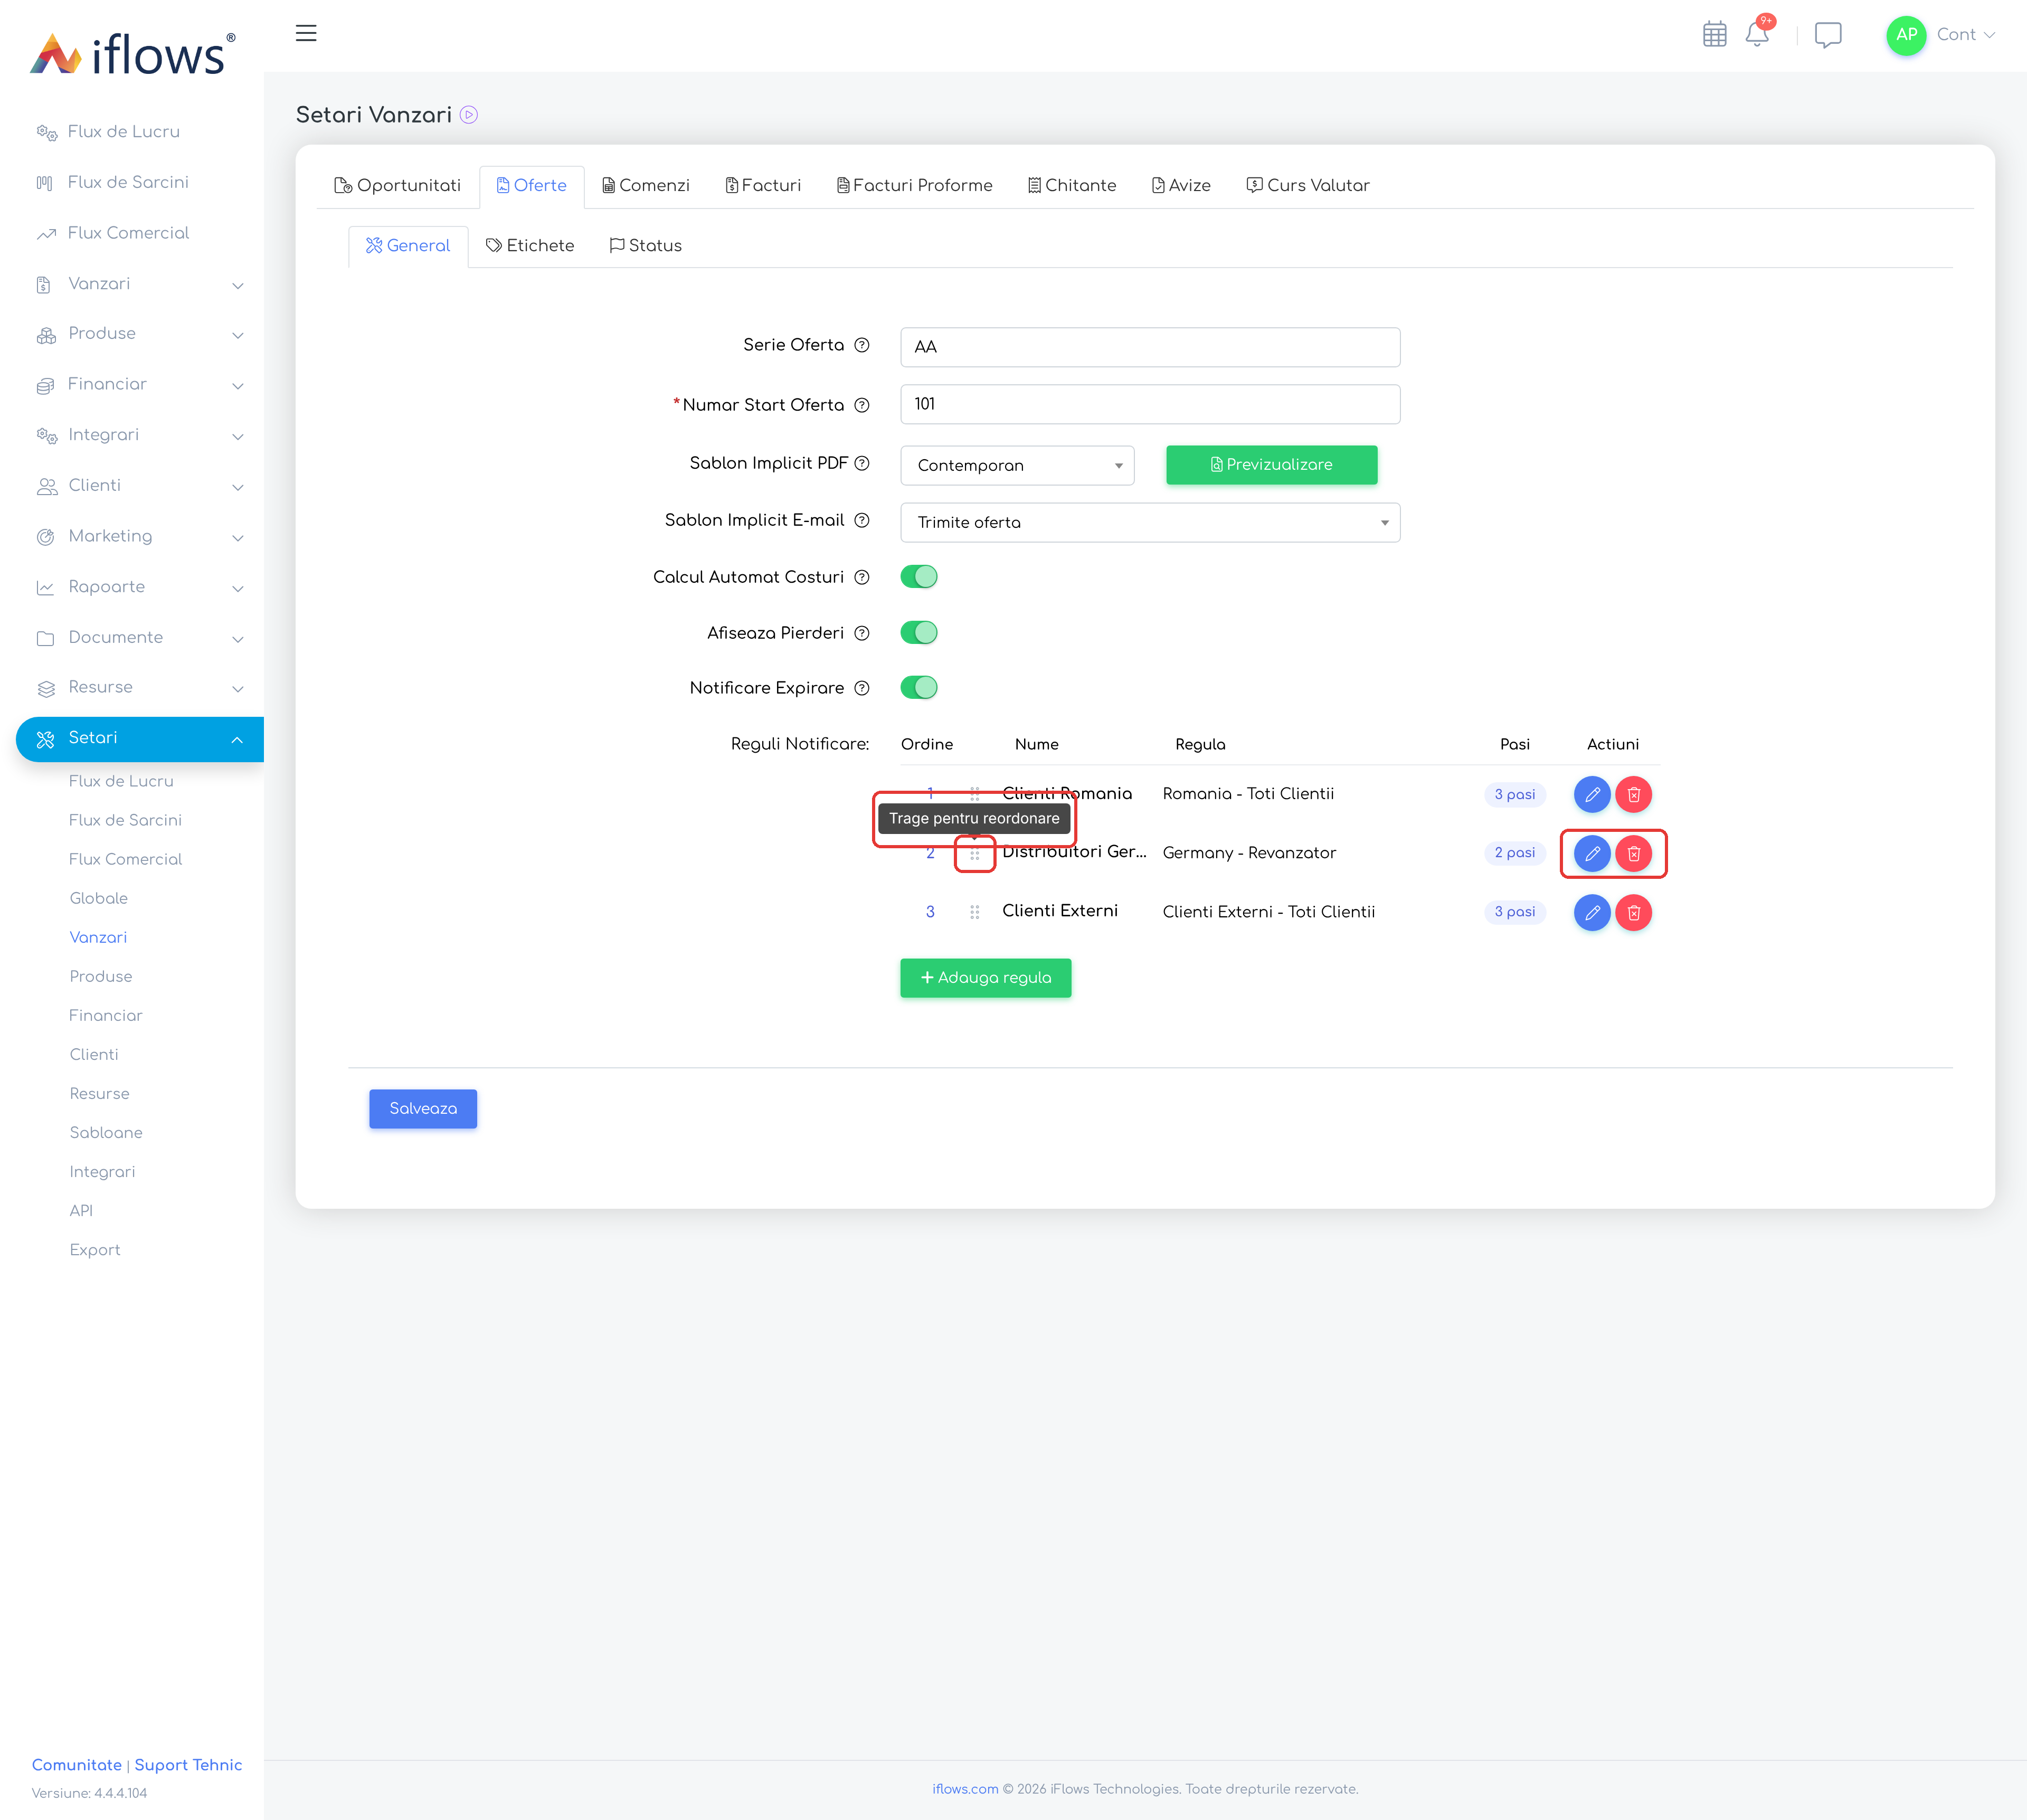This screenshot has height=1820, width=2027.
Task: Edit the Clienti Externi rule
Action: click(x=1592, y=912)
